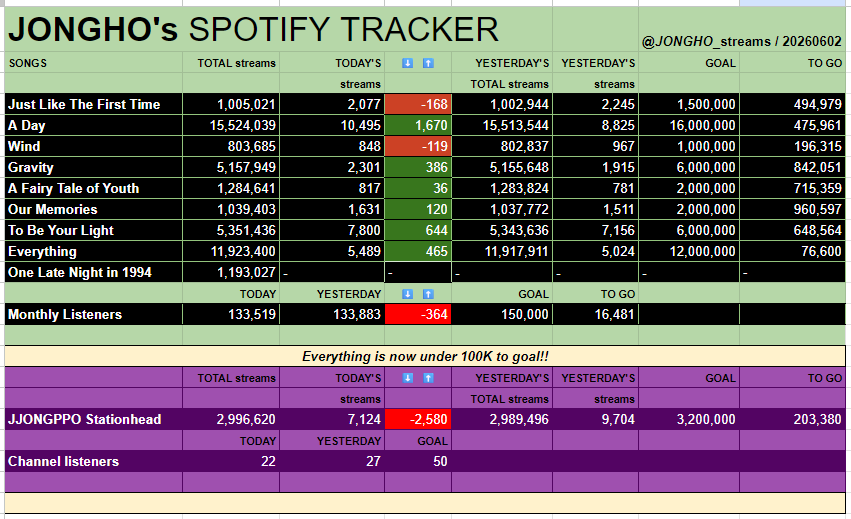Image resolution: width=851 pixels, height=519 pixels.
Task: Select today's streams value 7,800
Action: (332, 230)
